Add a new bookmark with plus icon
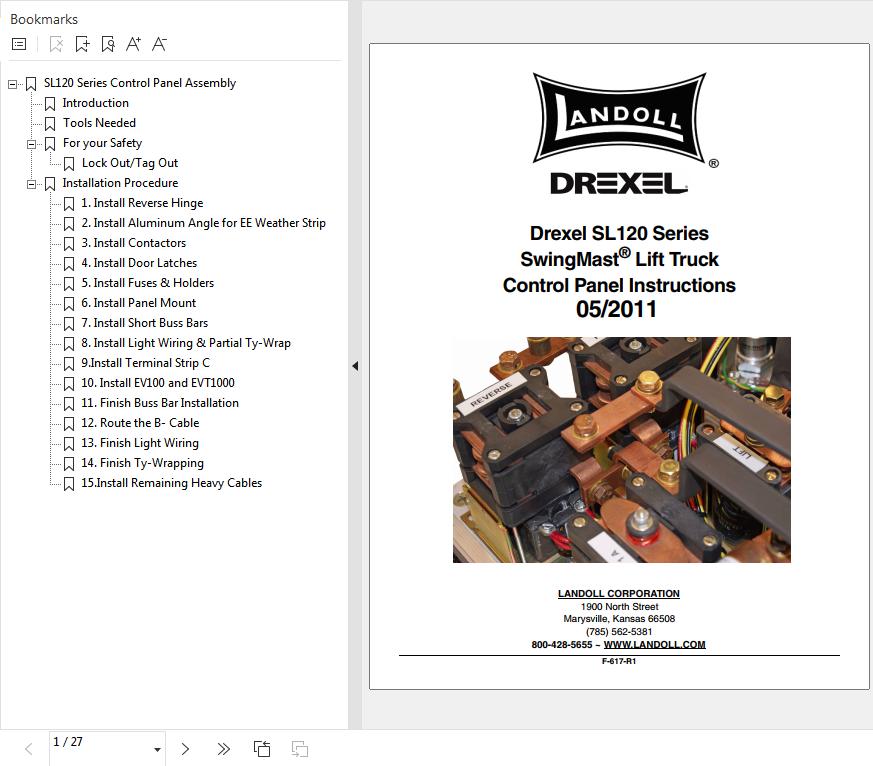 82,44
